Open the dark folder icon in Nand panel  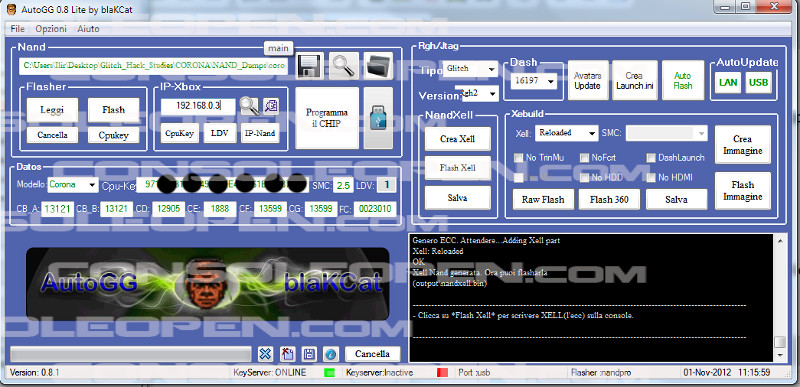click(x=378, y=66)
